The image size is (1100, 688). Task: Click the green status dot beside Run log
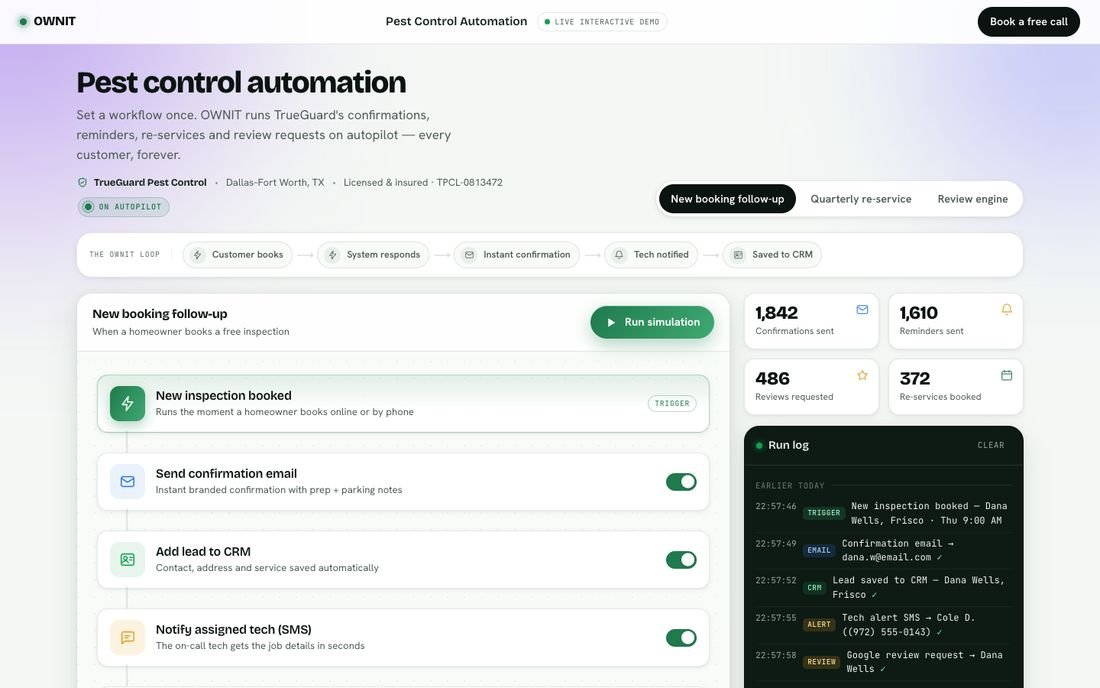[759, 445]
